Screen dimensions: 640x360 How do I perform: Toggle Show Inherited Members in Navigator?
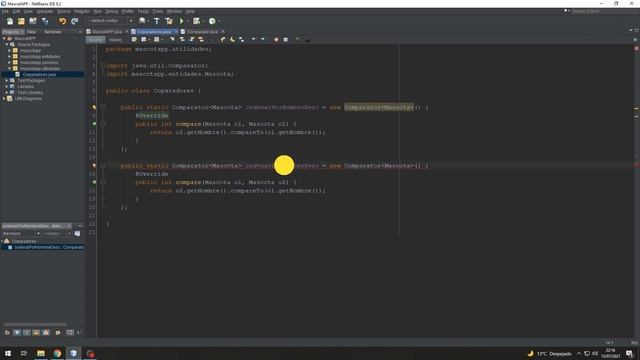(x=7, y=333)
